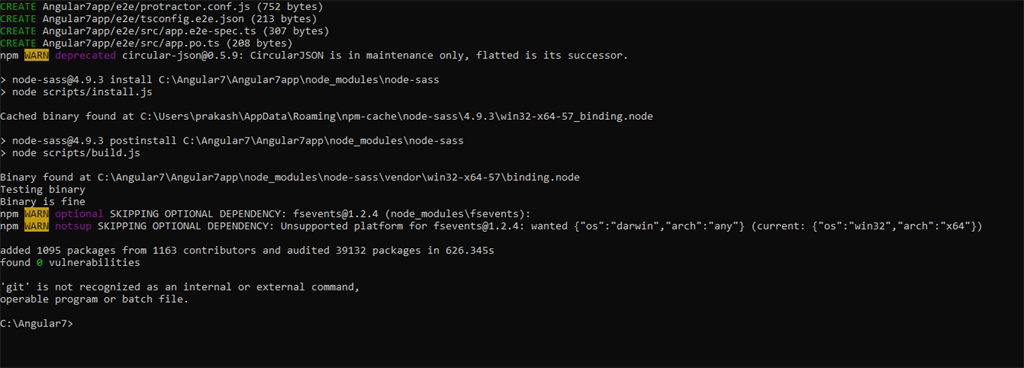Click the 'Cached binary found at' path line
The image size is (1024, 368).
point(327,117)
